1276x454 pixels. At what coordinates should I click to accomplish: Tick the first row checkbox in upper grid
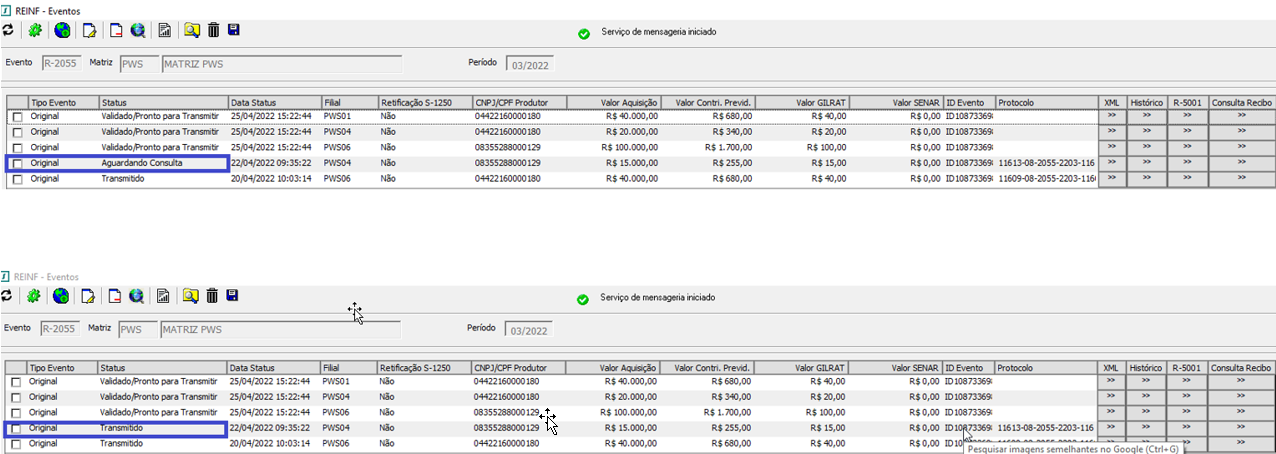tap(17, 117)
